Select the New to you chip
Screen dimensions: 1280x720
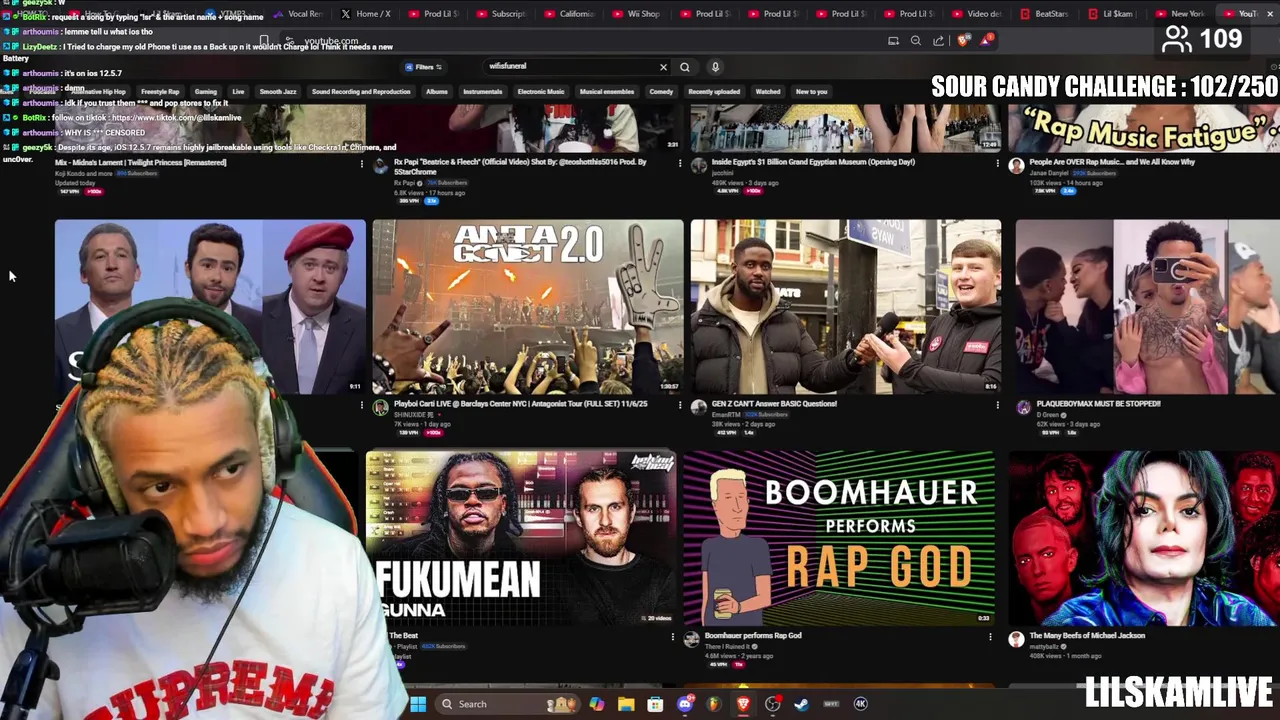pos(811,92)
